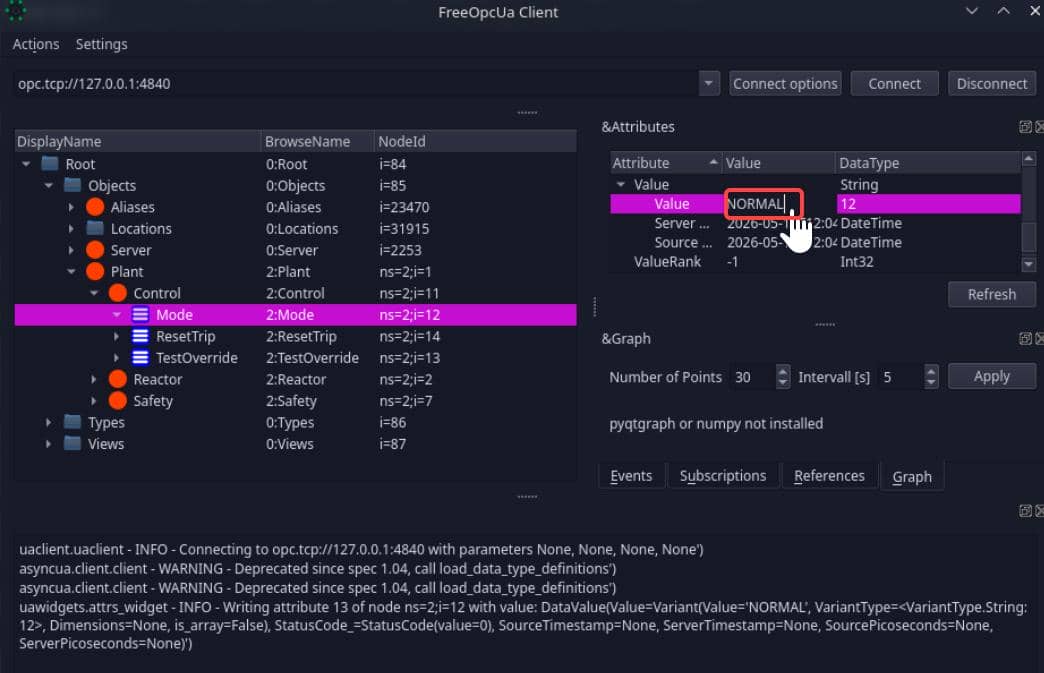Click the orange Server node icon
Image resolution: width=1044 pixels, height=673 pixels.
[95, 250]
